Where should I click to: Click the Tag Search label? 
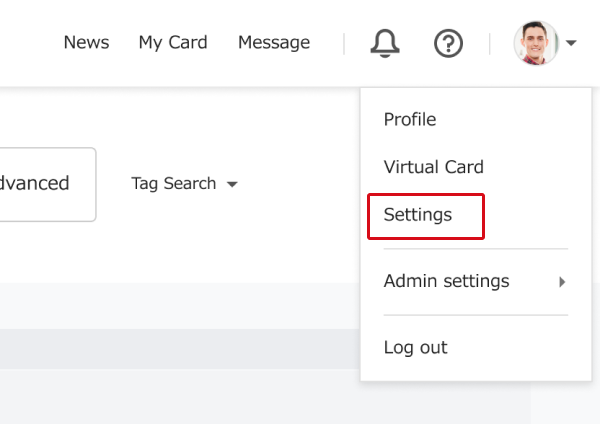tap(174, 184)
